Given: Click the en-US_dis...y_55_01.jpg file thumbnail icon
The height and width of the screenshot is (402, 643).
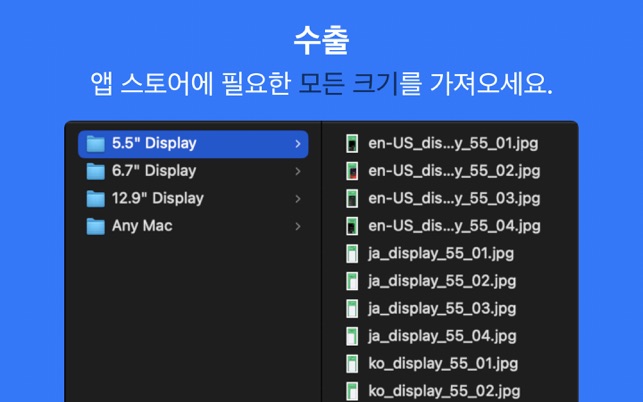Looking at the screenshot, I should tap(352, 144).
